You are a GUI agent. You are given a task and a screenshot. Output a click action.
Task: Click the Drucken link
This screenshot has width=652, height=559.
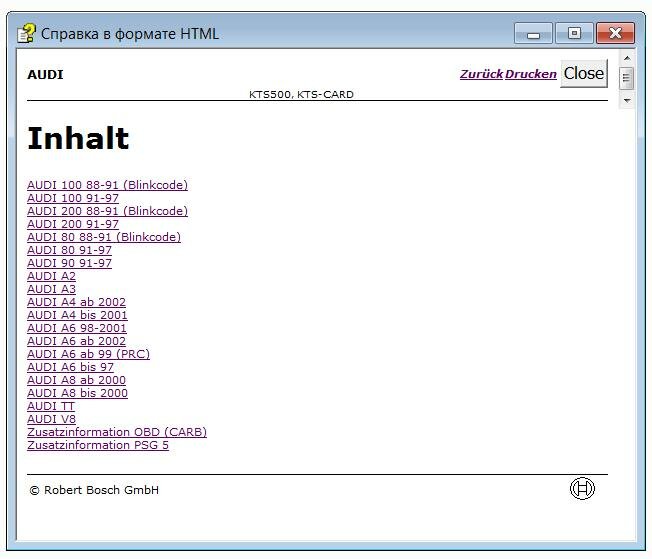(x=530, y=74)
